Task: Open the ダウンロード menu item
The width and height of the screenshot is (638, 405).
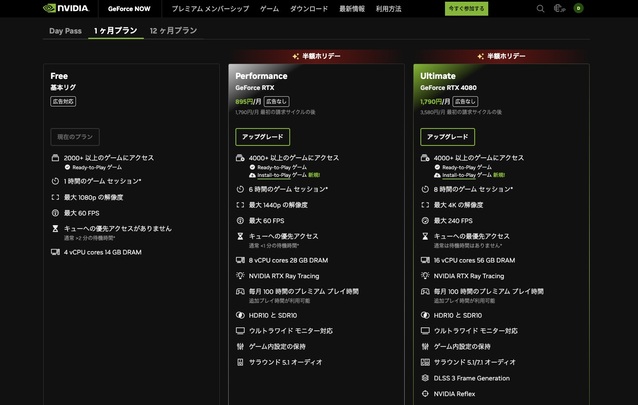Action: [x=309, y=9]
